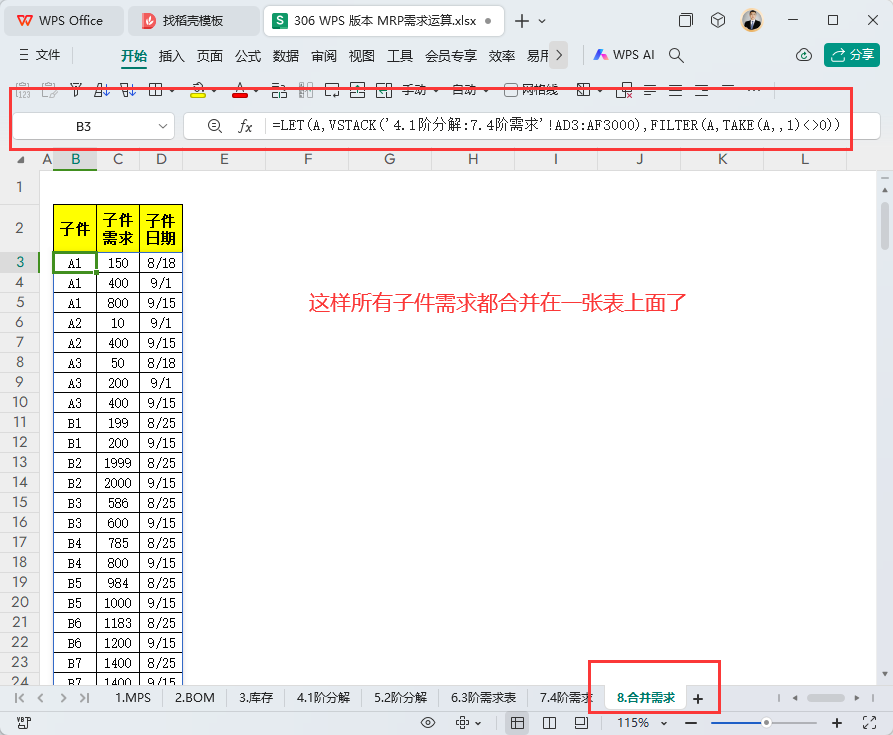This screenshot has width=893, height=735.
Task: Open a new document tab with plus
Action: (521, 21)
